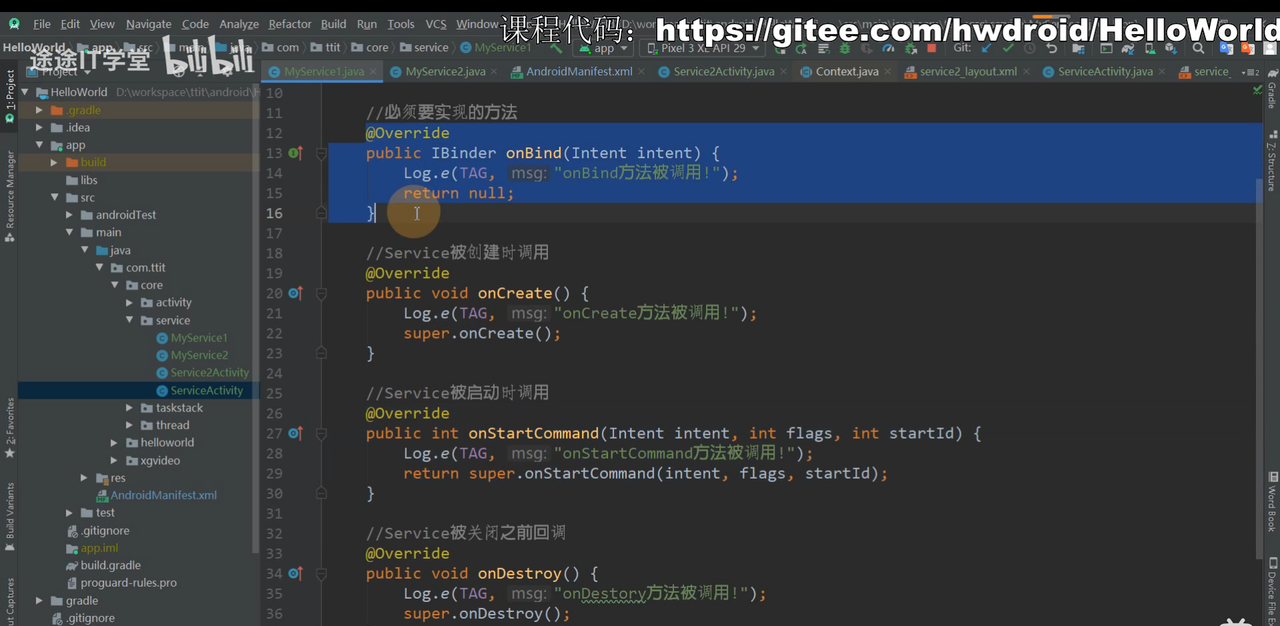Open the SDK Manager icon

tap(1170, 47)
